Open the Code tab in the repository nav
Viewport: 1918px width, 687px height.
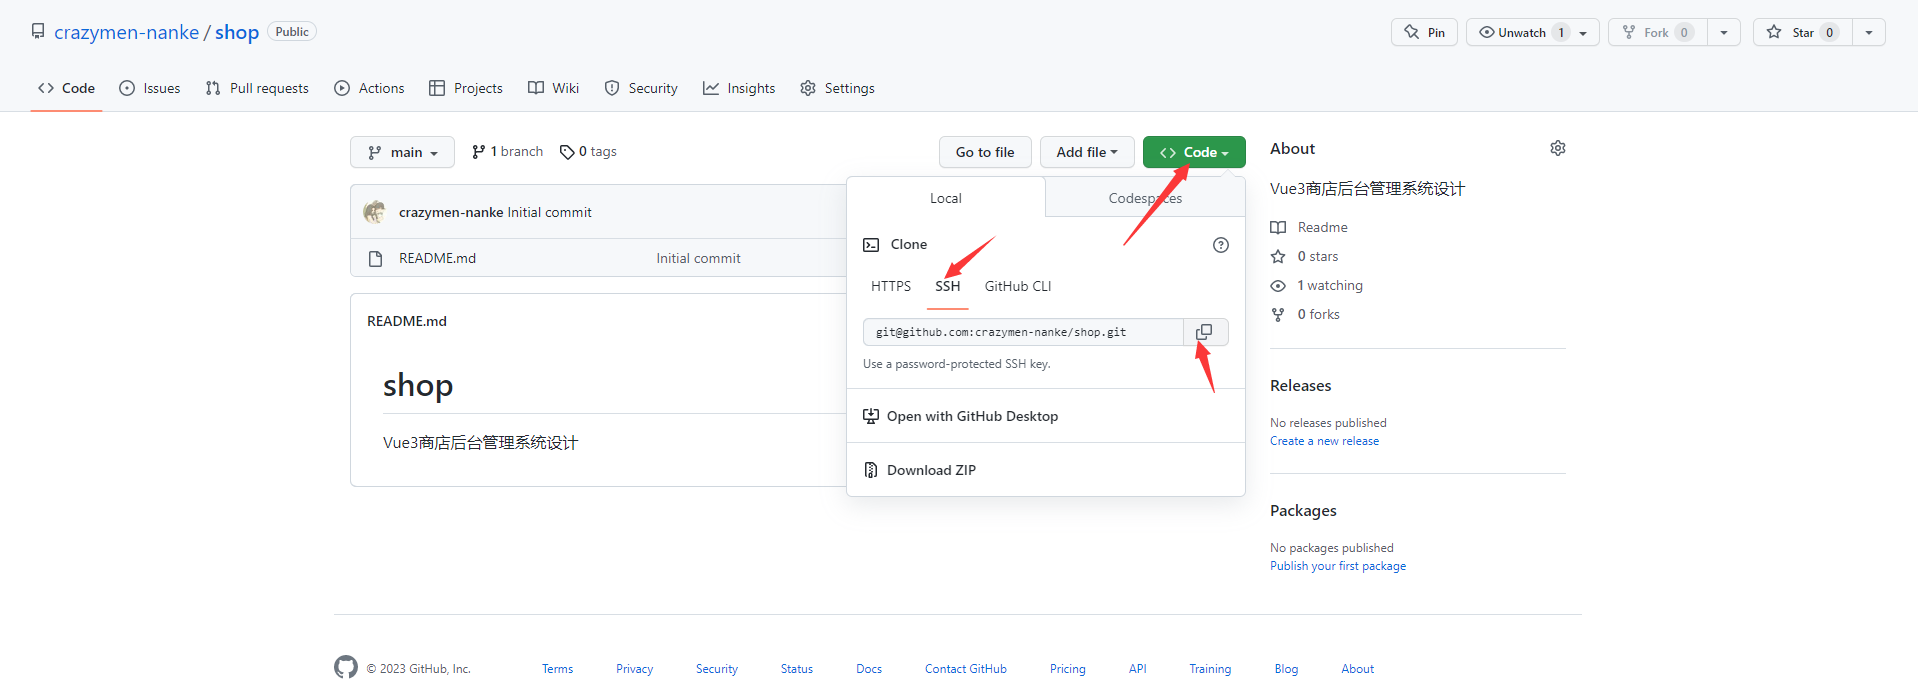point(66,88)
